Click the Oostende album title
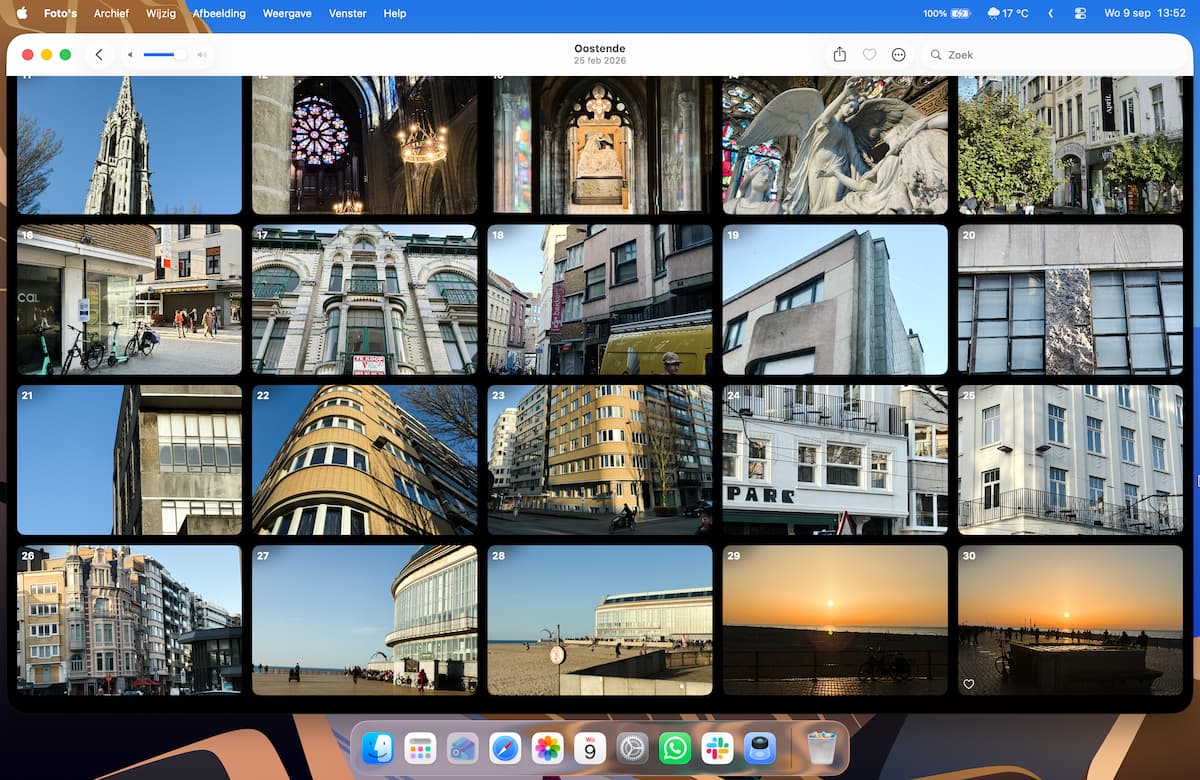 600,48
